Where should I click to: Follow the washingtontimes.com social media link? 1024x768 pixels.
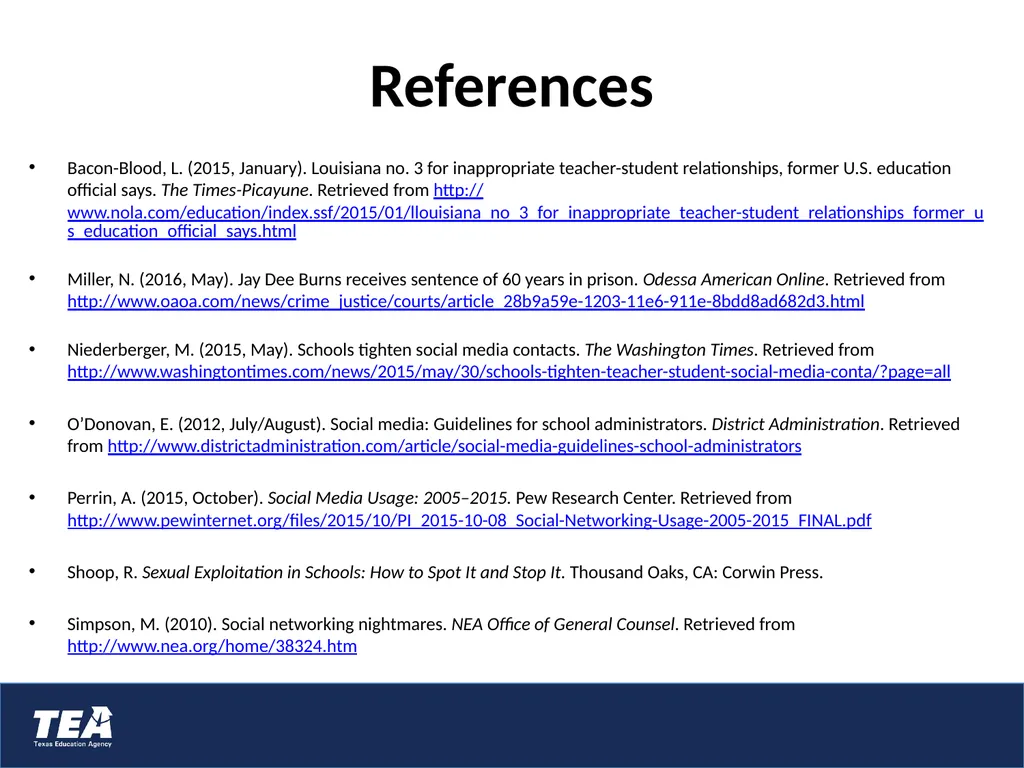coord(509,372)
